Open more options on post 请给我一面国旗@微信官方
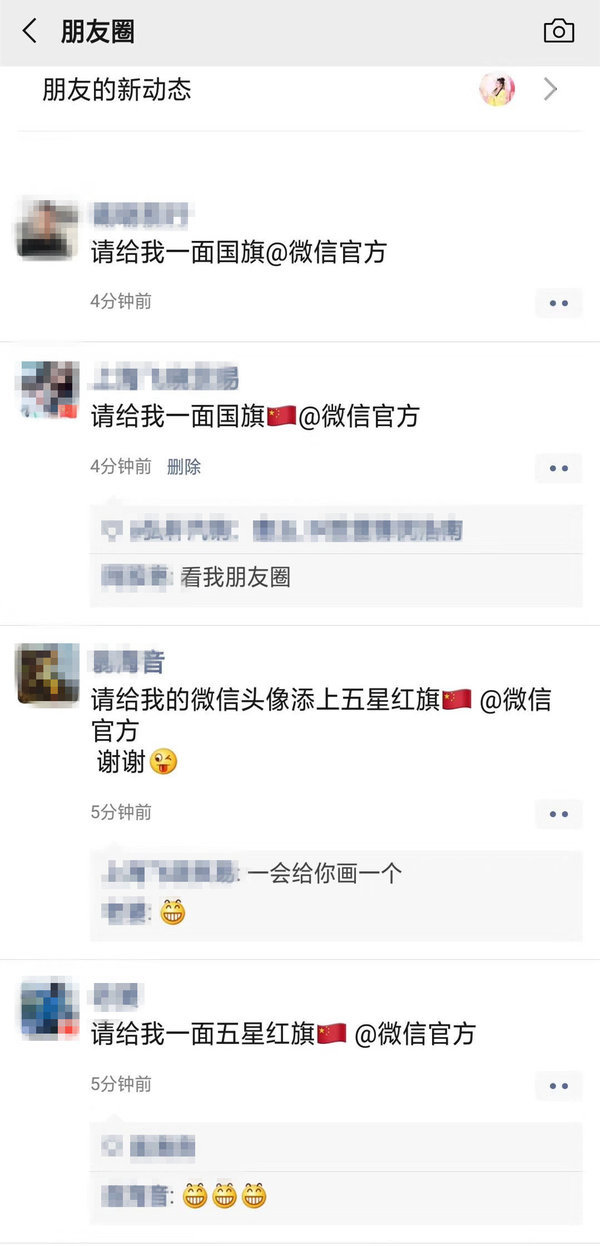The width and height of the screenshot is (600, 1246). coord(558,303)
